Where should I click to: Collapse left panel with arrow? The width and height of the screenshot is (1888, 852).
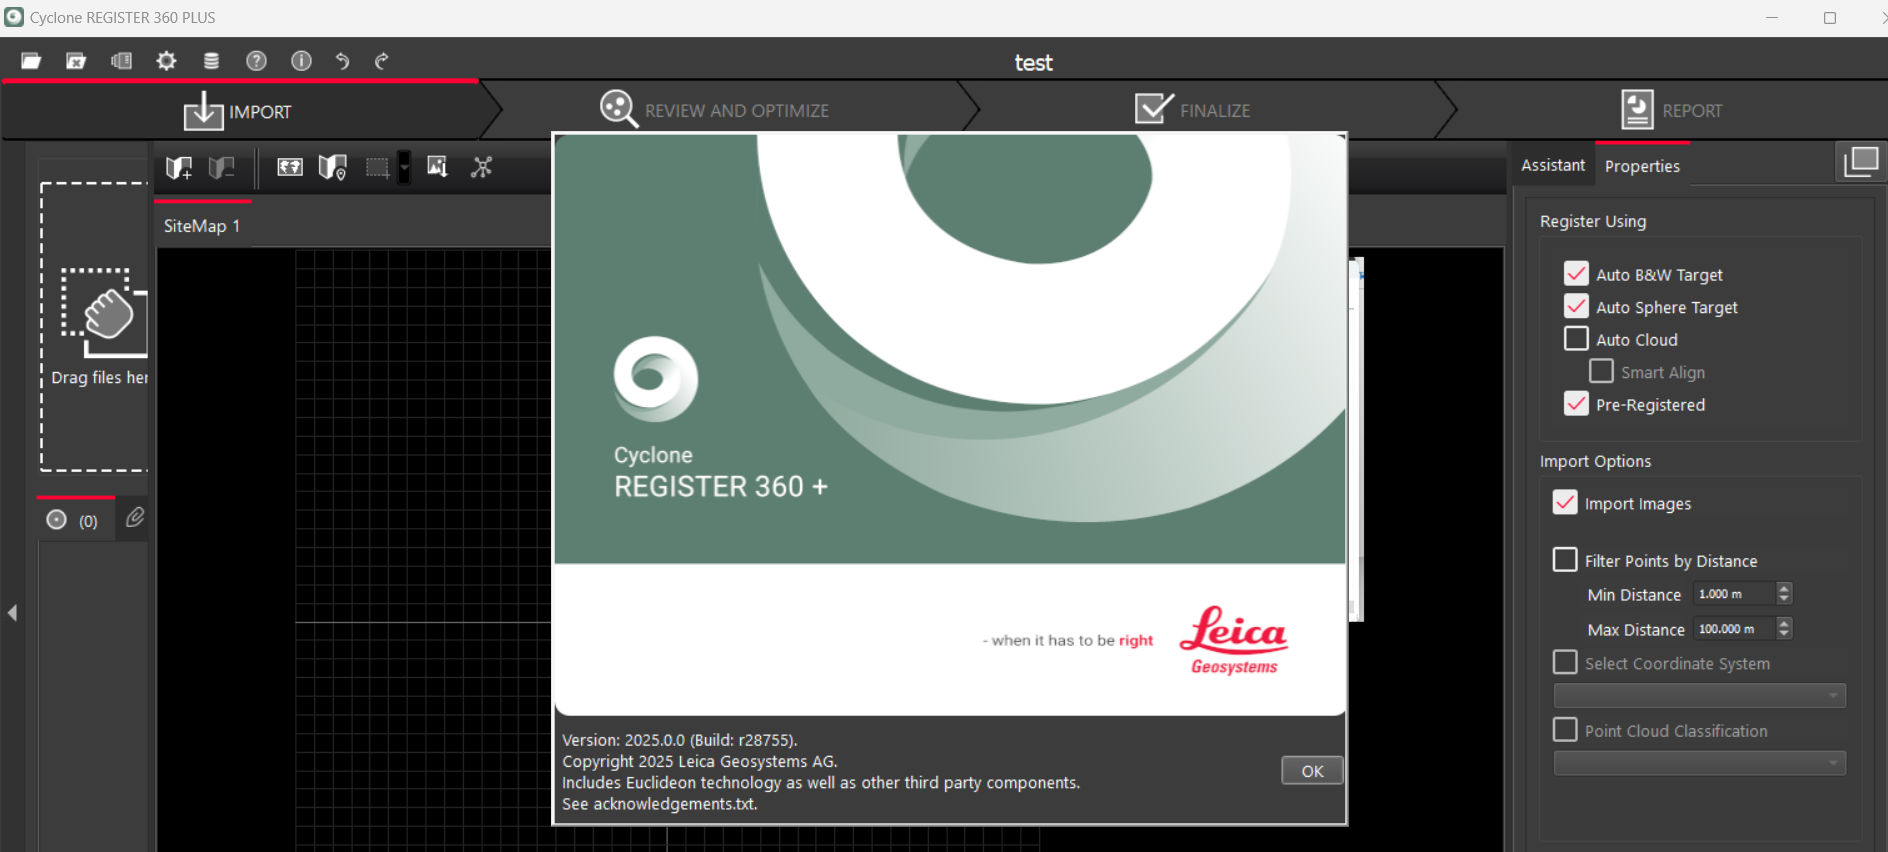(x=12, y=613)
